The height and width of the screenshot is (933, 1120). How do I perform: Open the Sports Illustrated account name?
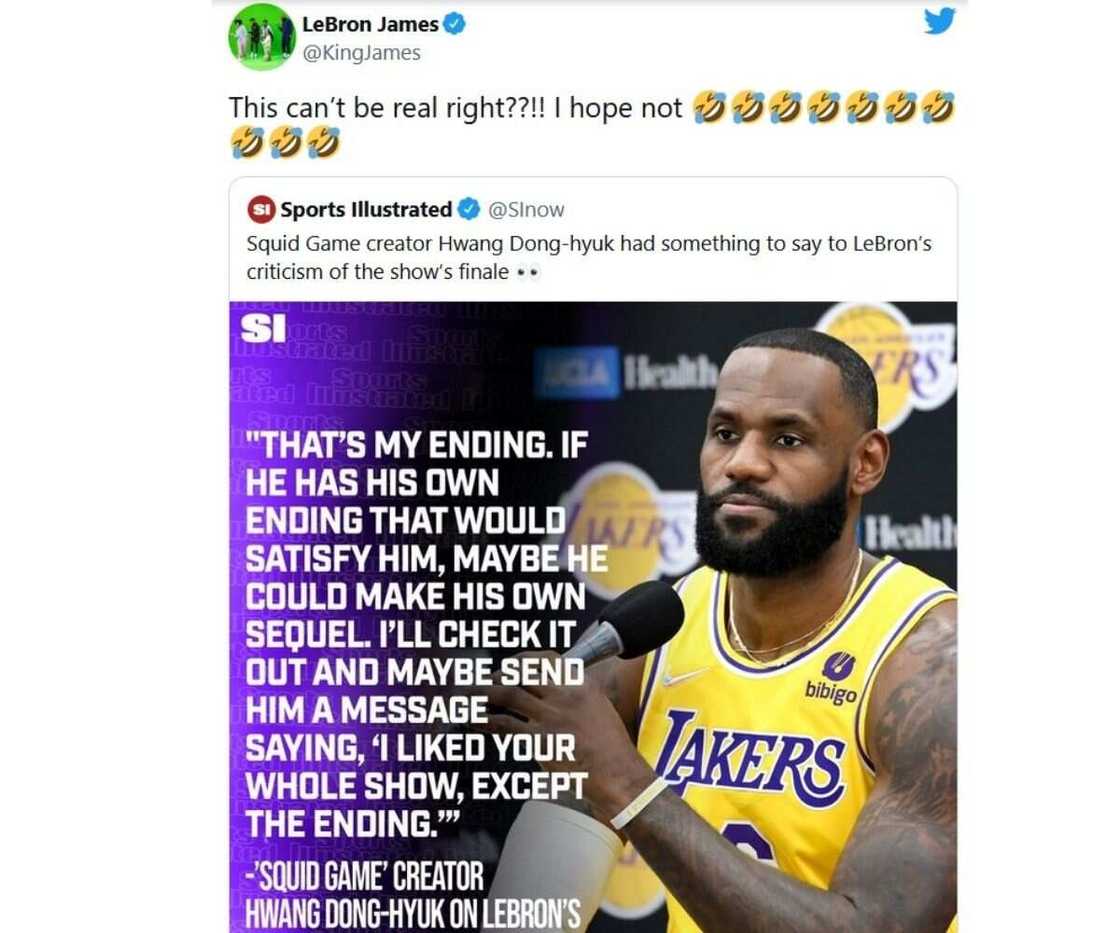(x=366, y=209)
